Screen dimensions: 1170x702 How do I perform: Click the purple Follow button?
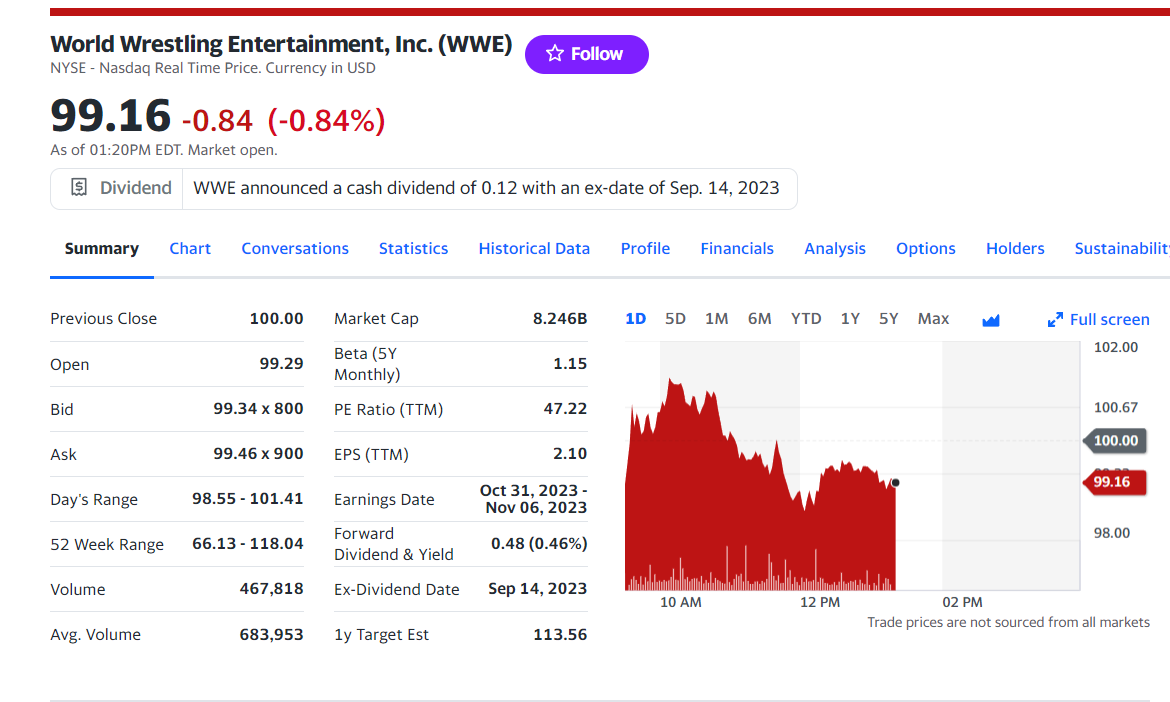586,54
